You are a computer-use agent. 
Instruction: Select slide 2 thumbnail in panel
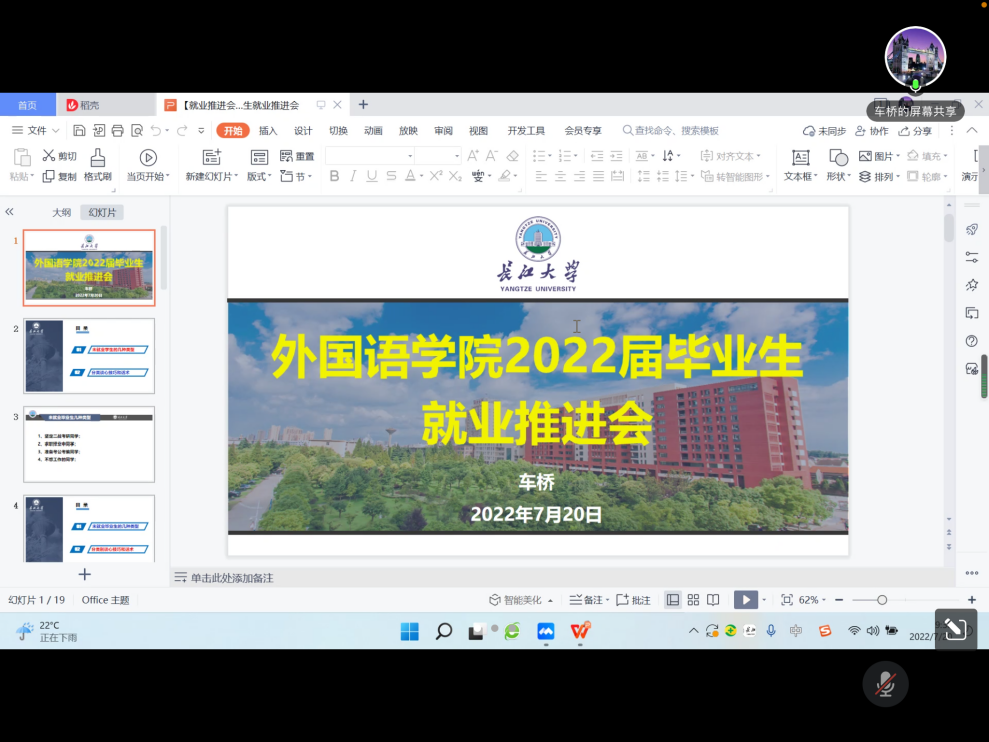pos(89,356)
